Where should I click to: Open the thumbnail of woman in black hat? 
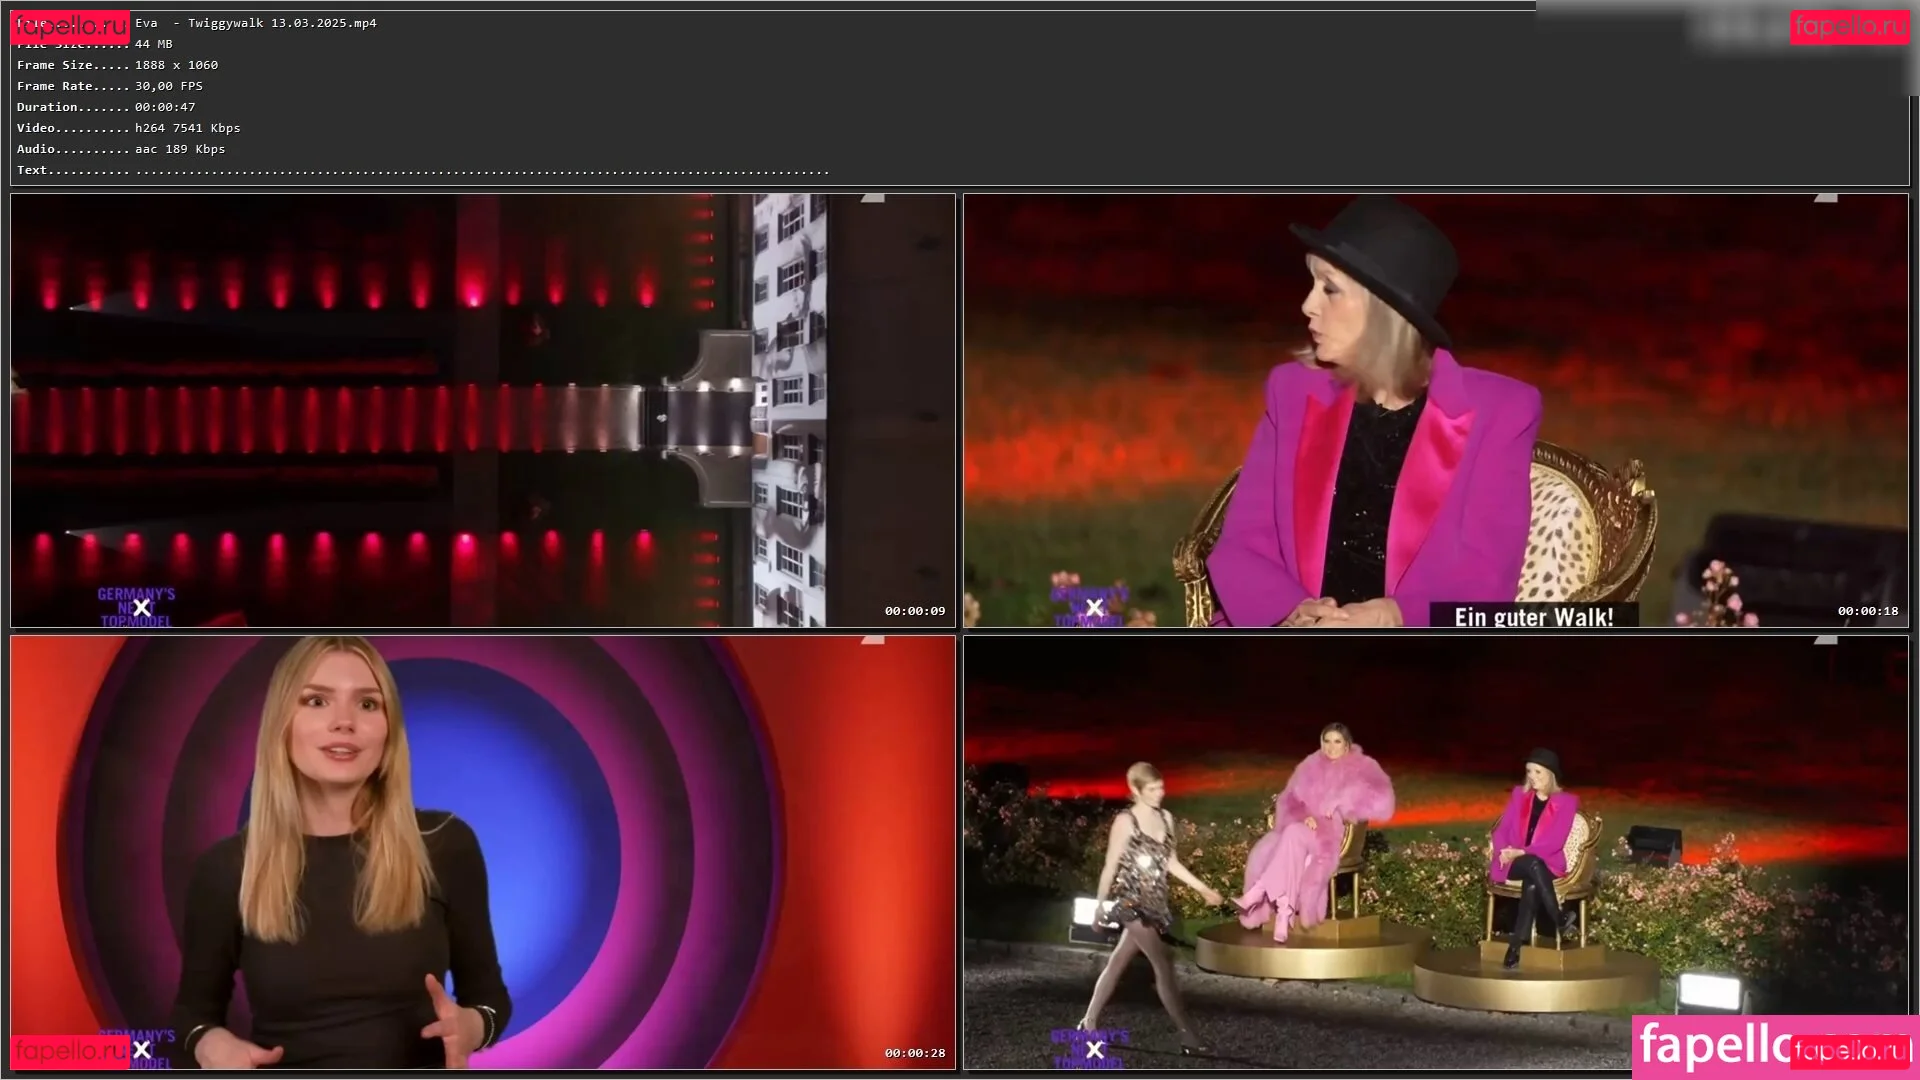click(x=1435, y=410)
